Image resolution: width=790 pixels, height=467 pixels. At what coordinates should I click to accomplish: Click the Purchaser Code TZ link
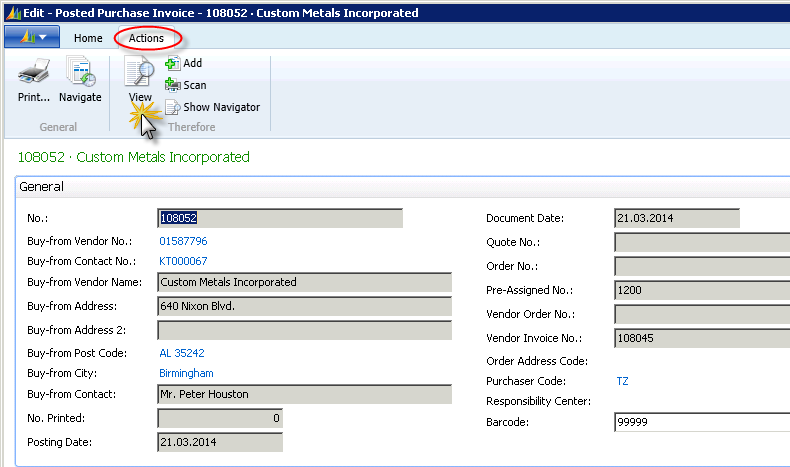[623, 382]
